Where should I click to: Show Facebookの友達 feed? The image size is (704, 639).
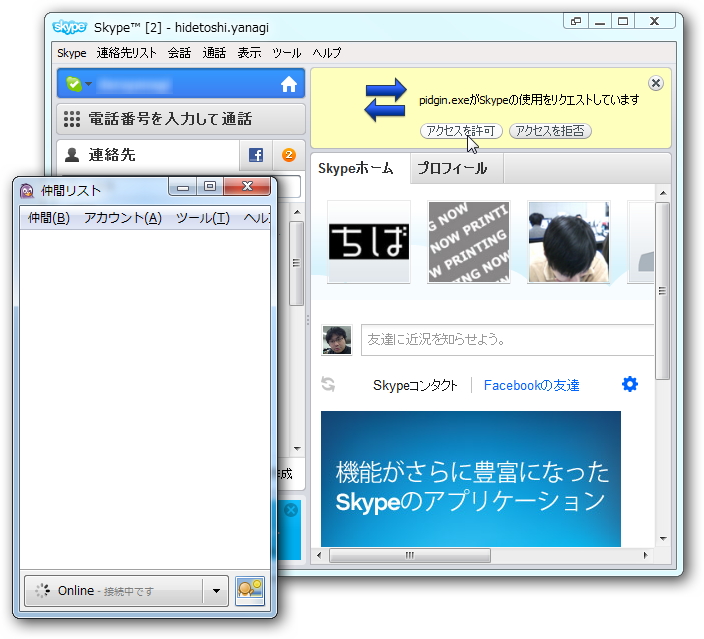[x=531, y=385]
